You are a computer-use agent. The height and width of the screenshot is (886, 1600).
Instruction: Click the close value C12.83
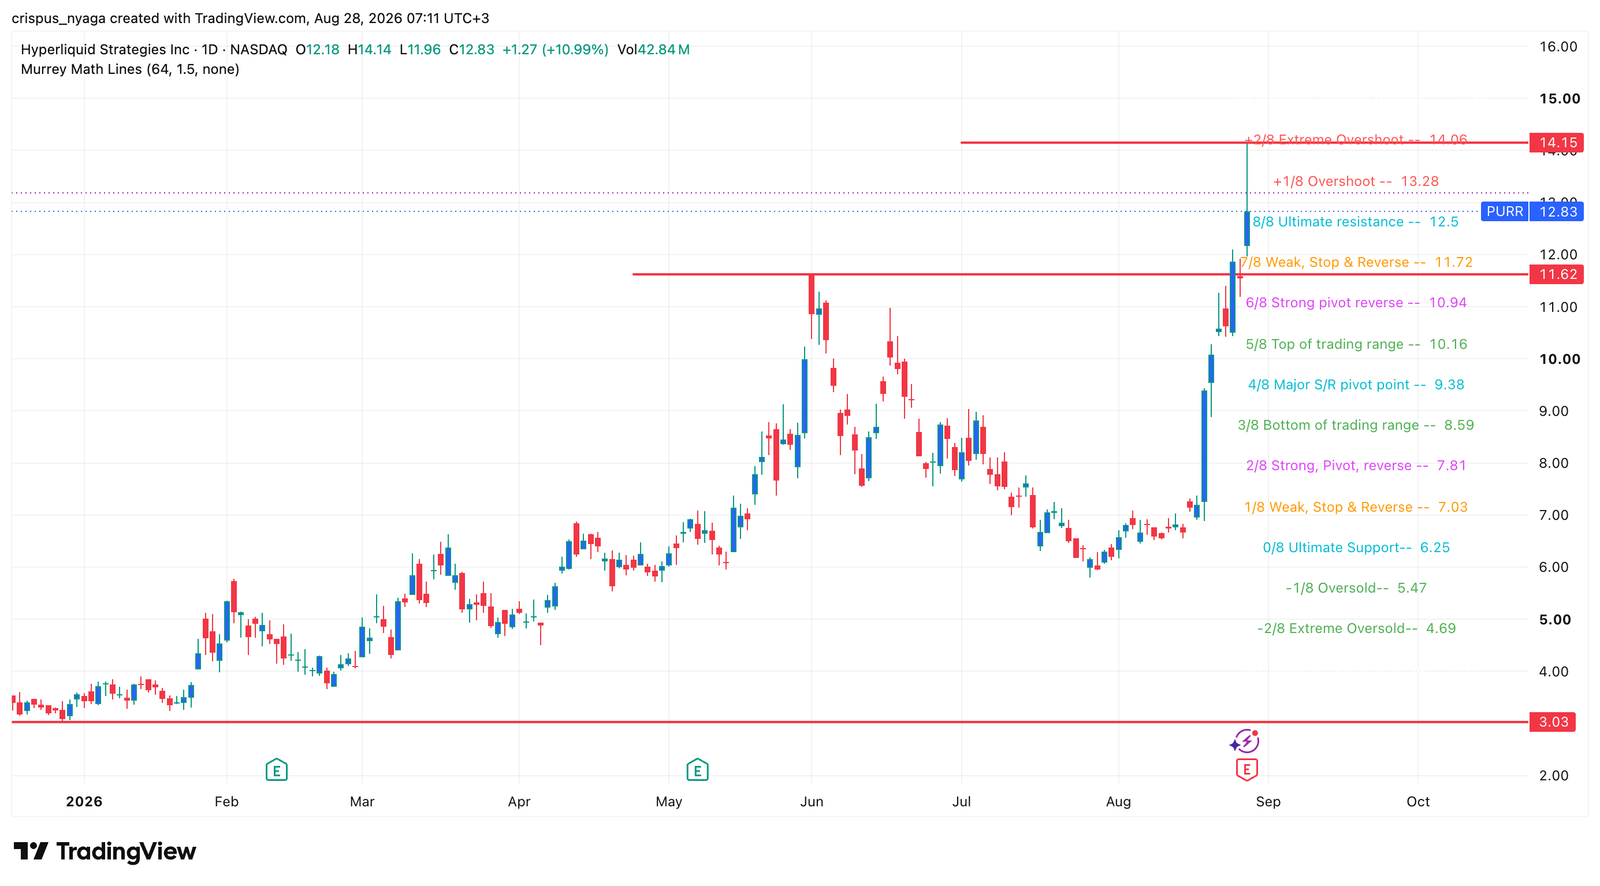pos(472,49)
